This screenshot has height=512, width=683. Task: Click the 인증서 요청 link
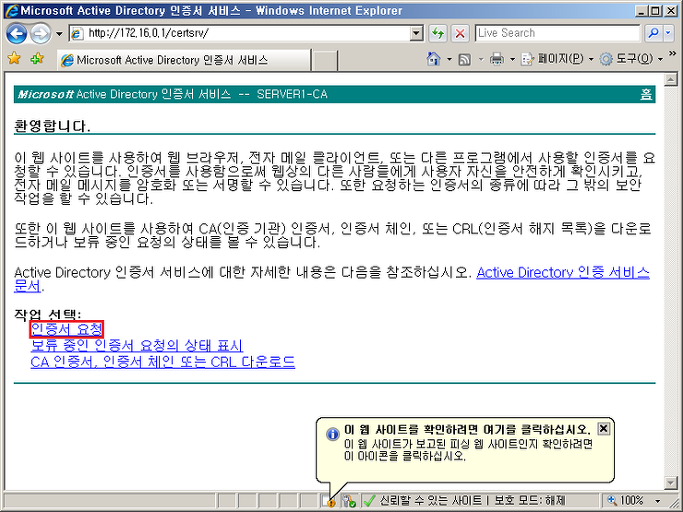click(67, 329)
